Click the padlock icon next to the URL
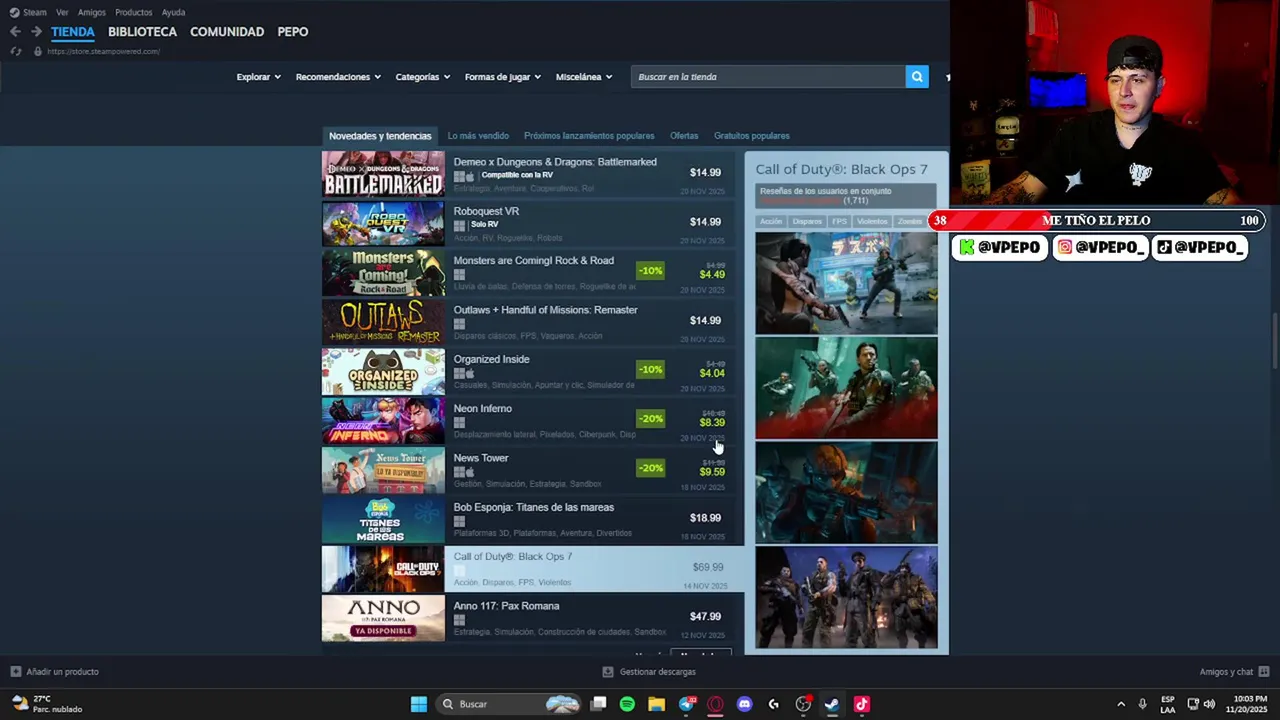Screen dimensions: 1280x720 pyautogui.click(x=38, y=51)
